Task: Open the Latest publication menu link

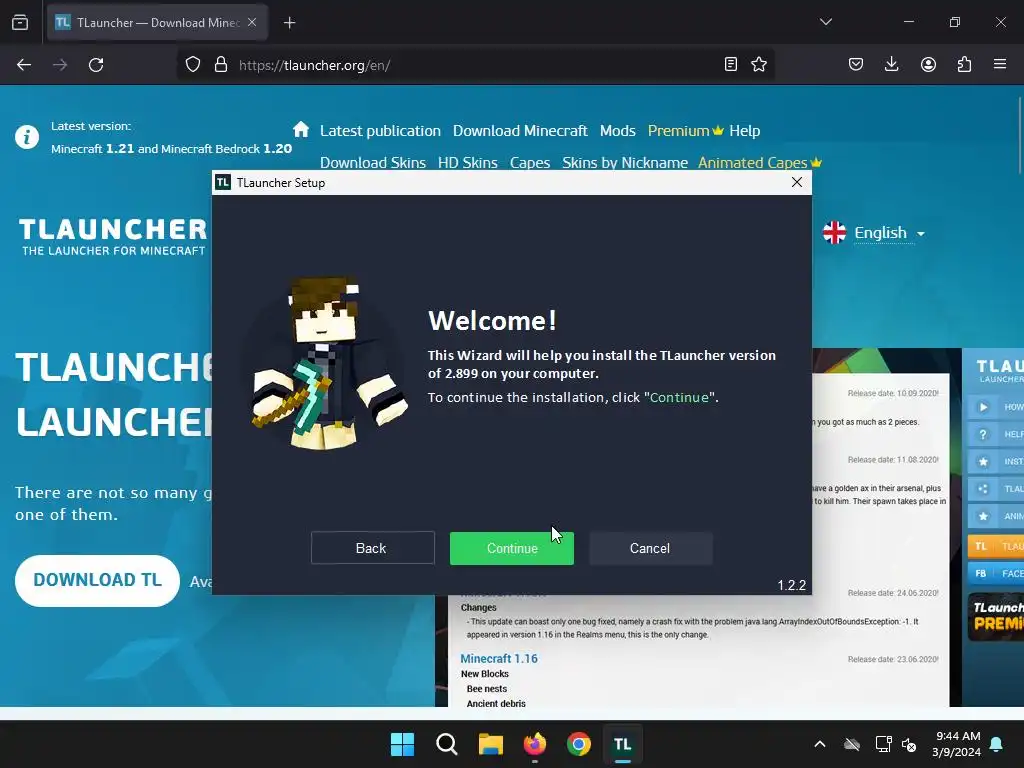Action: point(380,131)
